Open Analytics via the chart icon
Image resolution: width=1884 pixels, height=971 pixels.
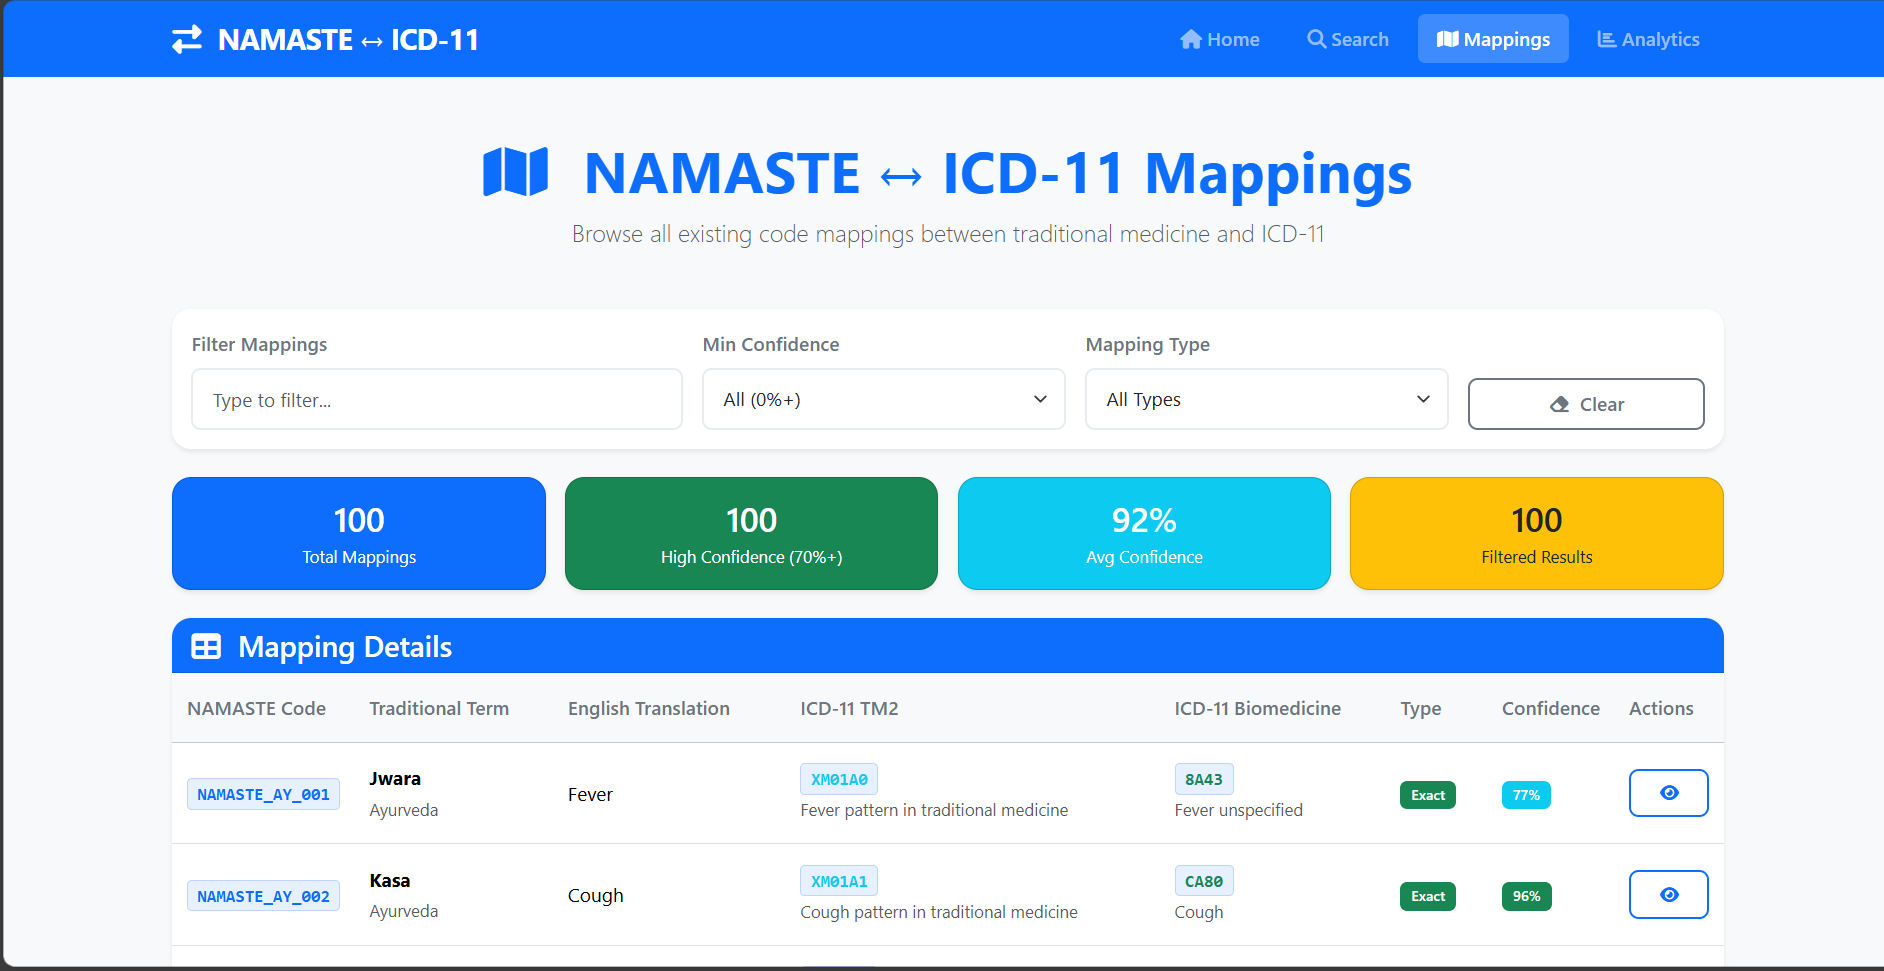tap(1606, 38)
